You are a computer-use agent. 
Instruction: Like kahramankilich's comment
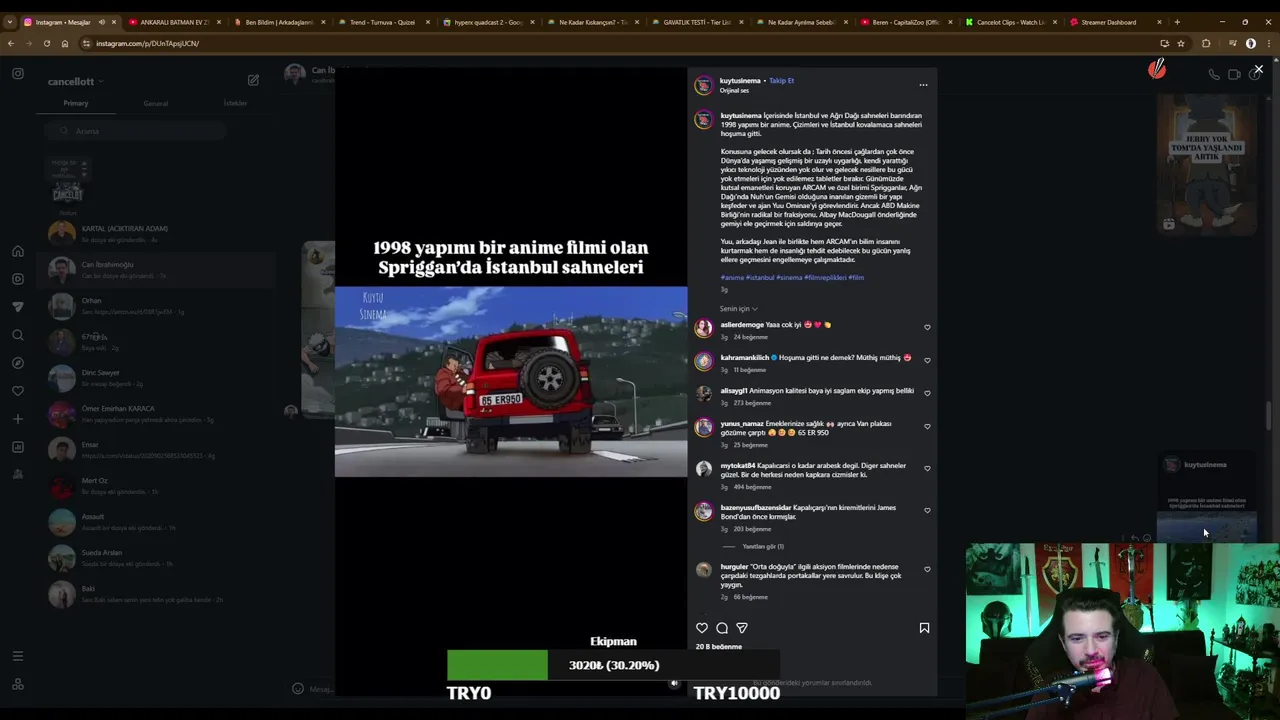click(x=927, y=360)
